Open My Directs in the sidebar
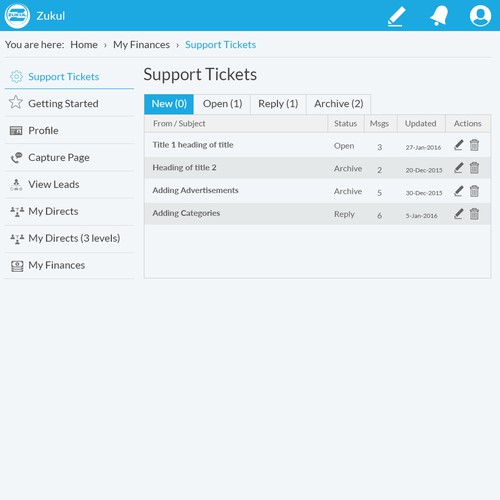This screenshot has width=500, height=500. click(69, 212)
